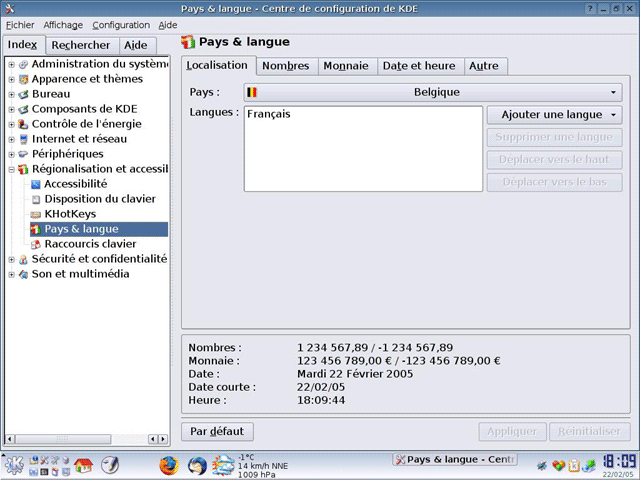The height and width of the screenshot is (480, 640).
Task: Click the Internet et réseau icon
Action: tap(24, 139)
